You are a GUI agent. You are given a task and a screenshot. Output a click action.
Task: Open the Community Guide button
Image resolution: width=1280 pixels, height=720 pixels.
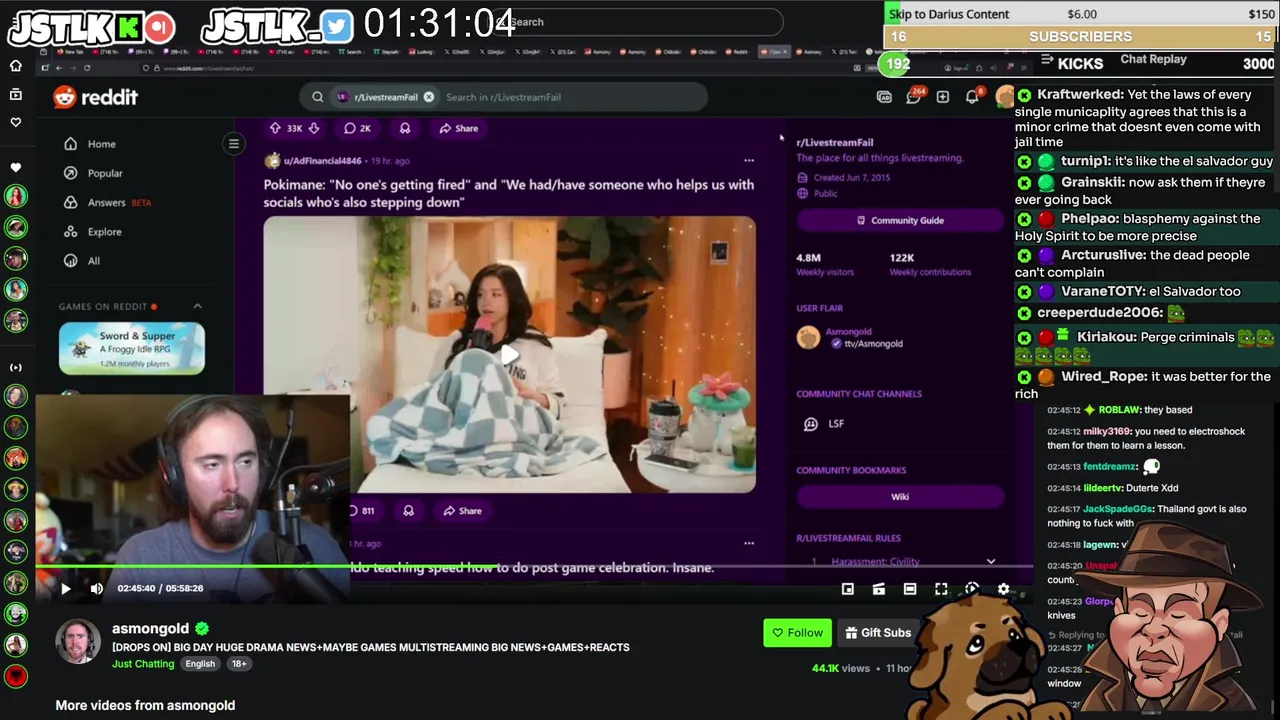tap(900, 220)
